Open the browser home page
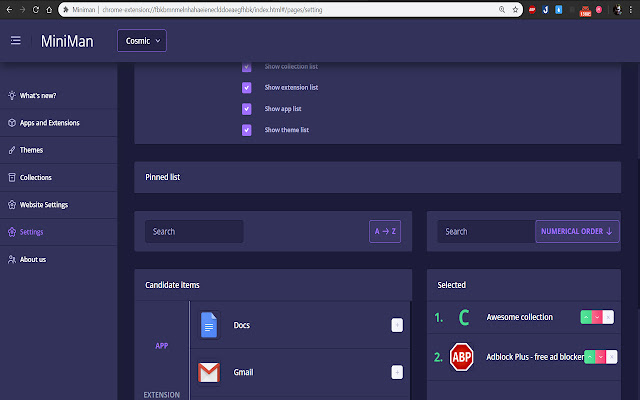Image resolution: width=640 pixels, height=400 pixels. 49,9
